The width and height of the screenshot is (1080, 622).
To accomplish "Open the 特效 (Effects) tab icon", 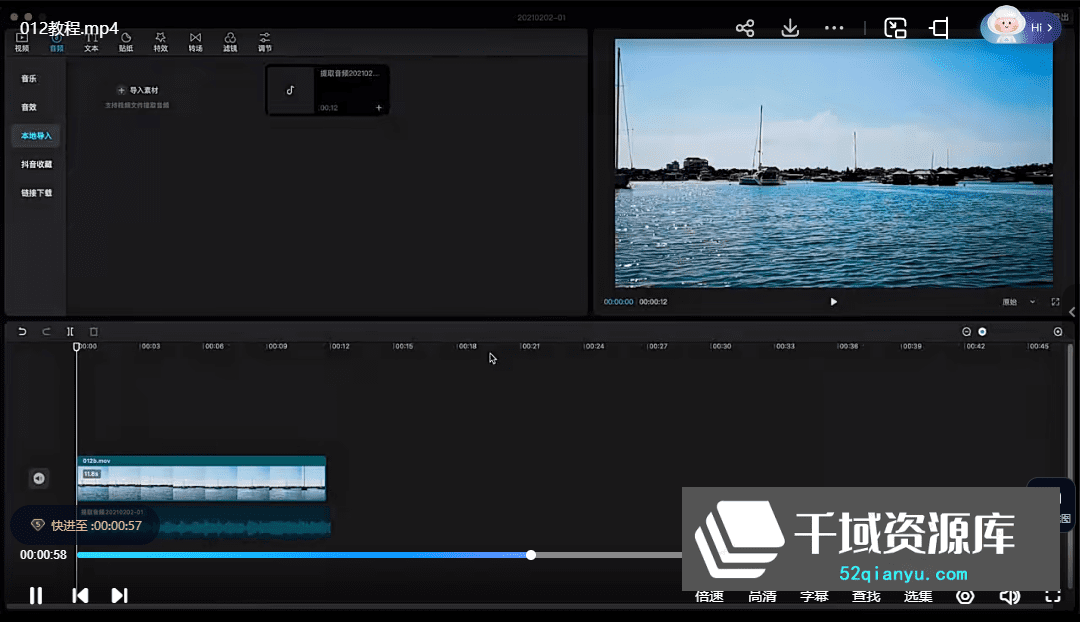I will point(160,42).
